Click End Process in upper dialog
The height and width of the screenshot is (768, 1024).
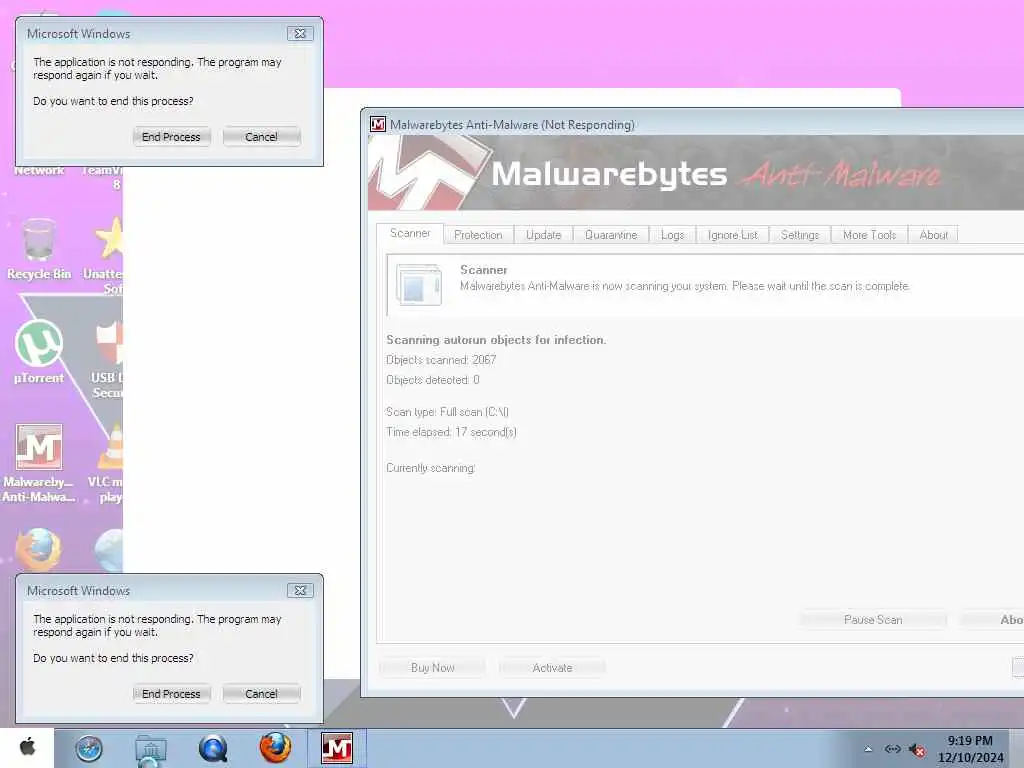coord(171,136)
